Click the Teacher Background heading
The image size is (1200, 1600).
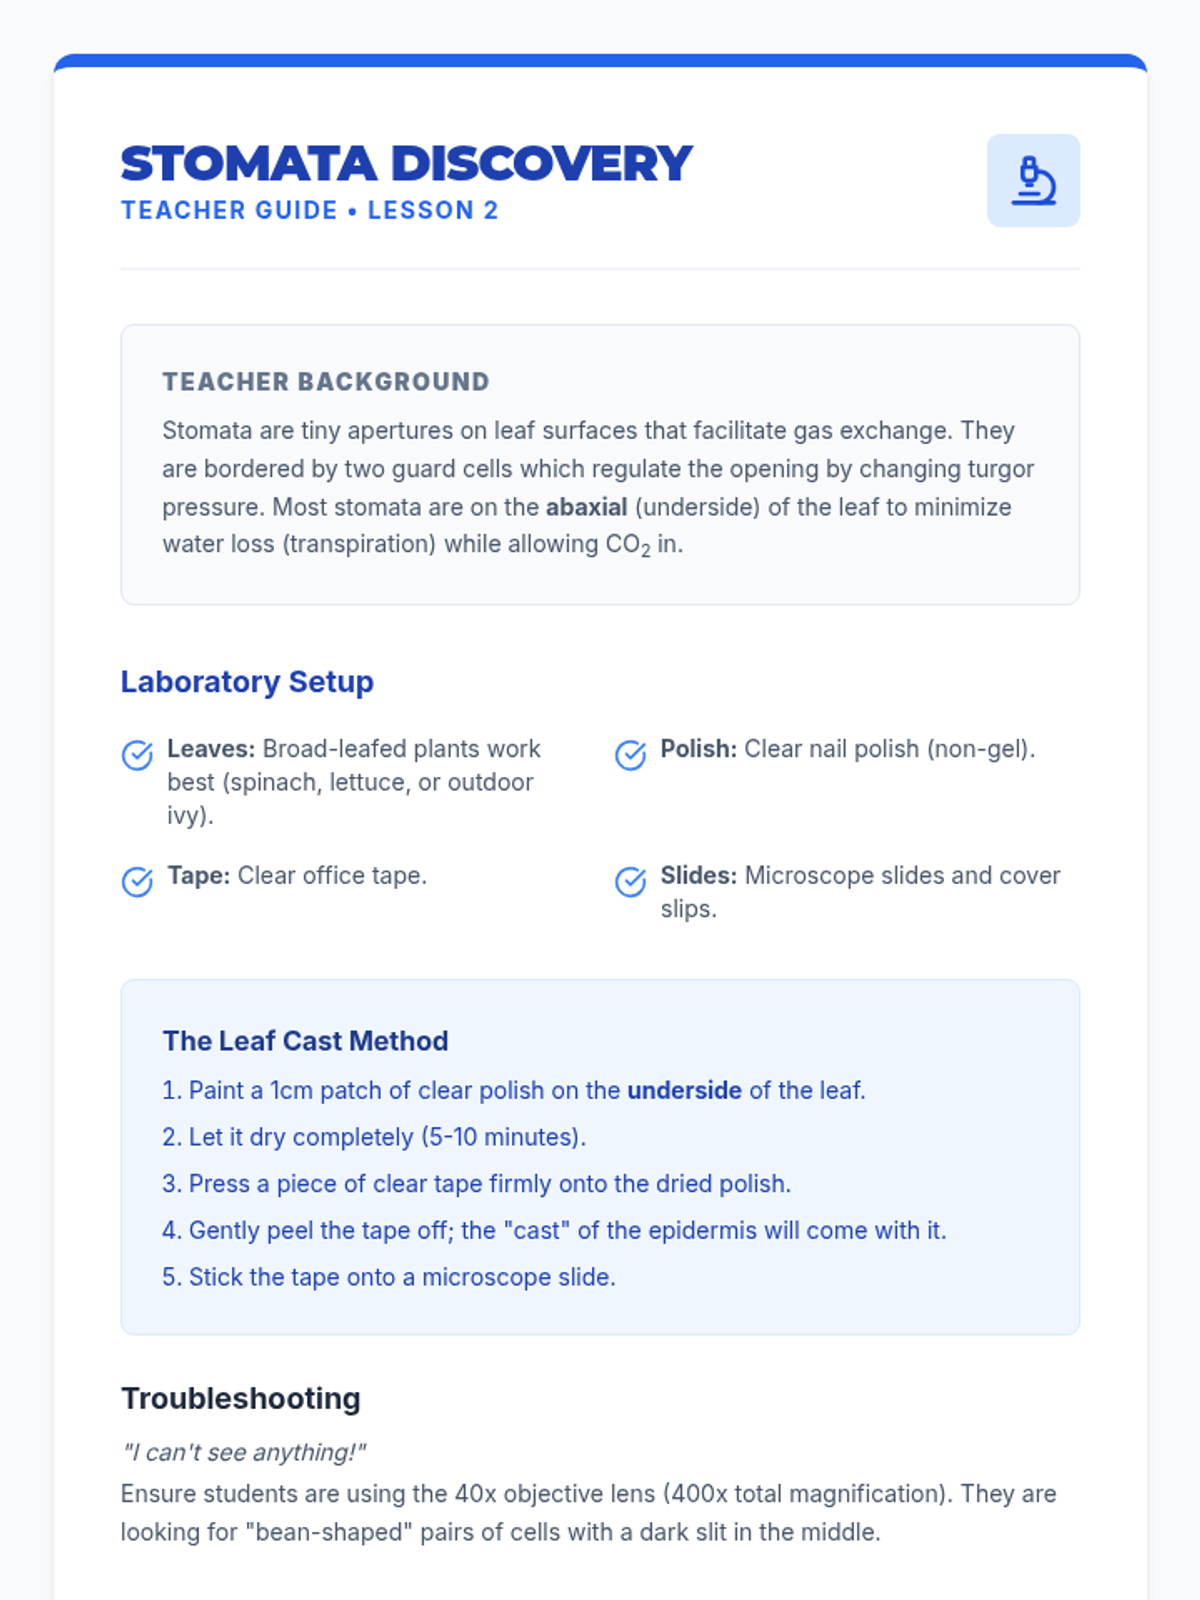[x=326, y=382]
